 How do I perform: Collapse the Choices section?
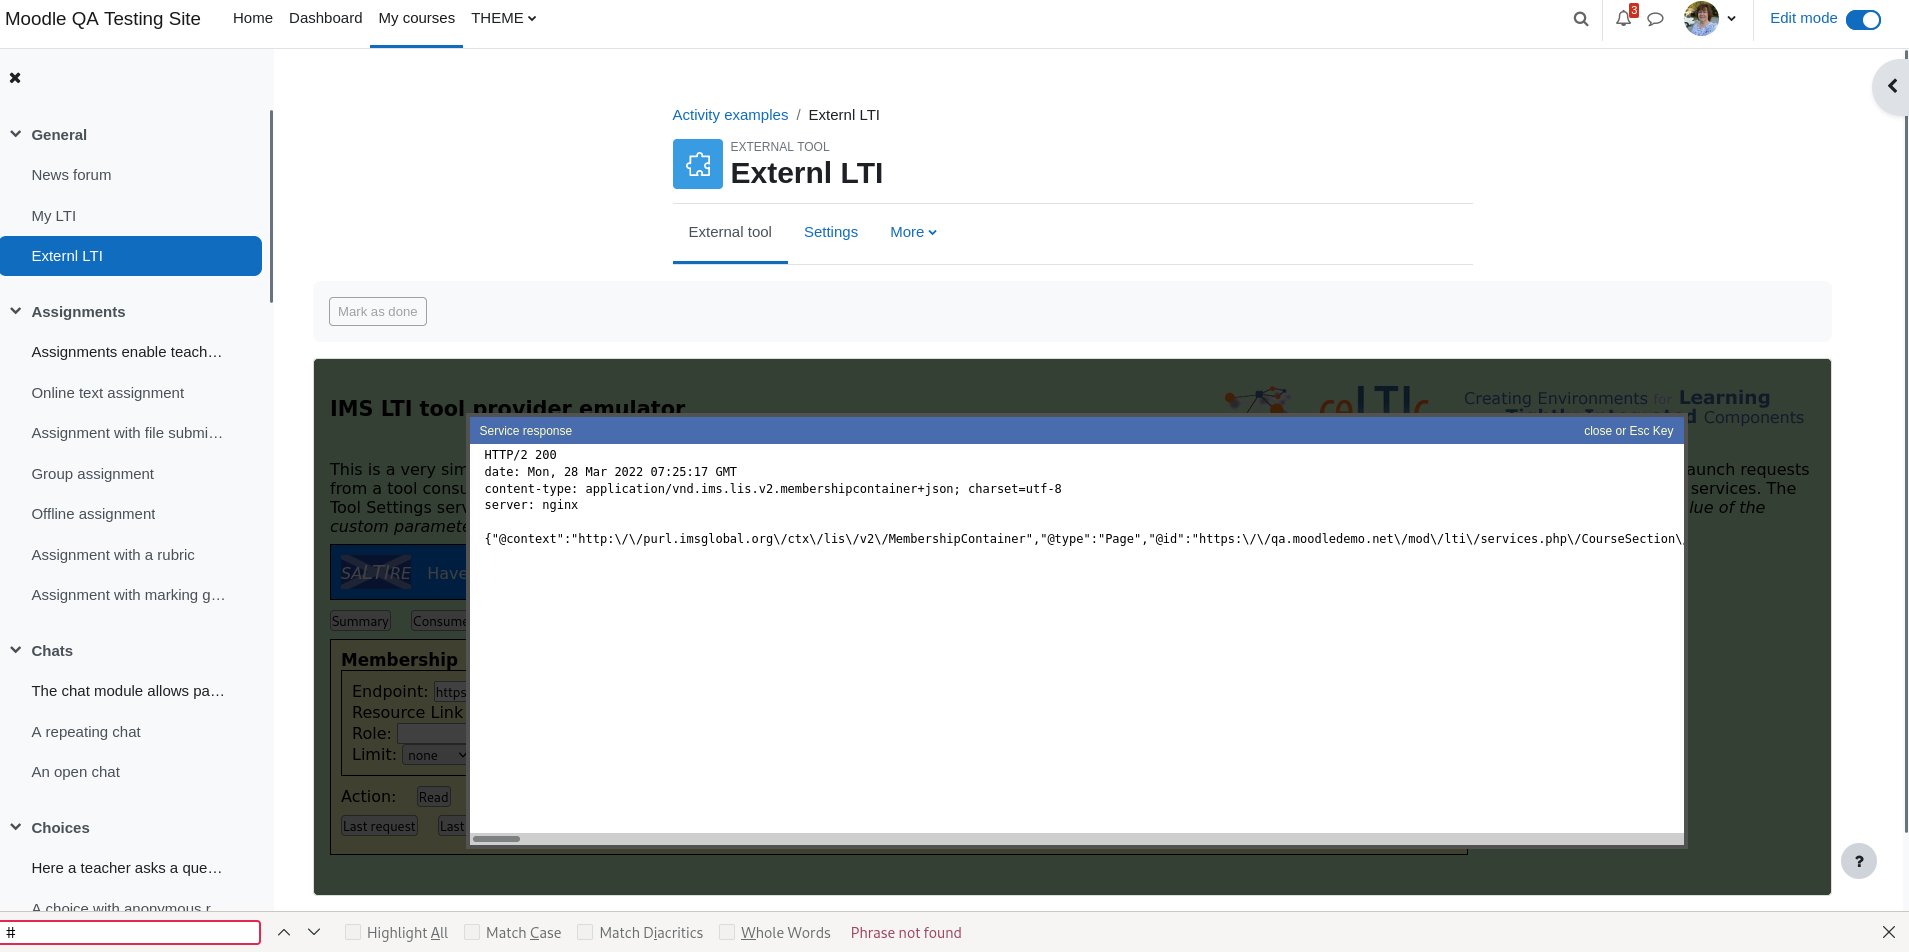tap(16, 827)
